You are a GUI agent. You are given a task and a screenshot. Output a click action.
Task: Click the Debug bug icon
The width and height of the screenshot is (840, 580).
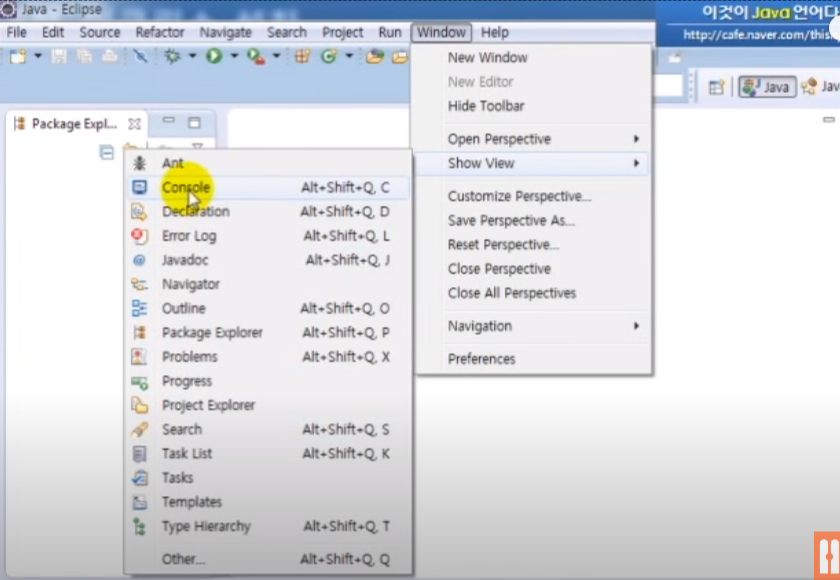coord(172,56)
